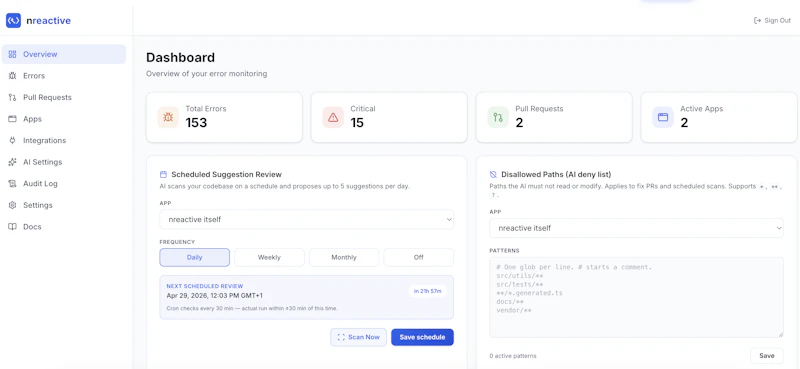800x369 pixels.
Task: Click the calendar icon beside Scheduled Suggestion Review
Action: pyautogui.click(x=163, y=174)
